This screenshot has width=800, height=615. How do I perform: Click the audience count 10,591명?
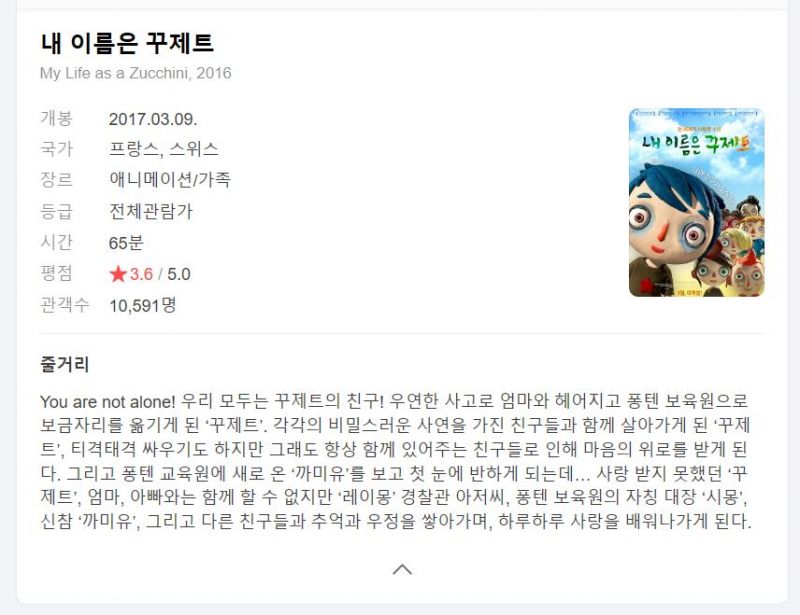(143, 305)
